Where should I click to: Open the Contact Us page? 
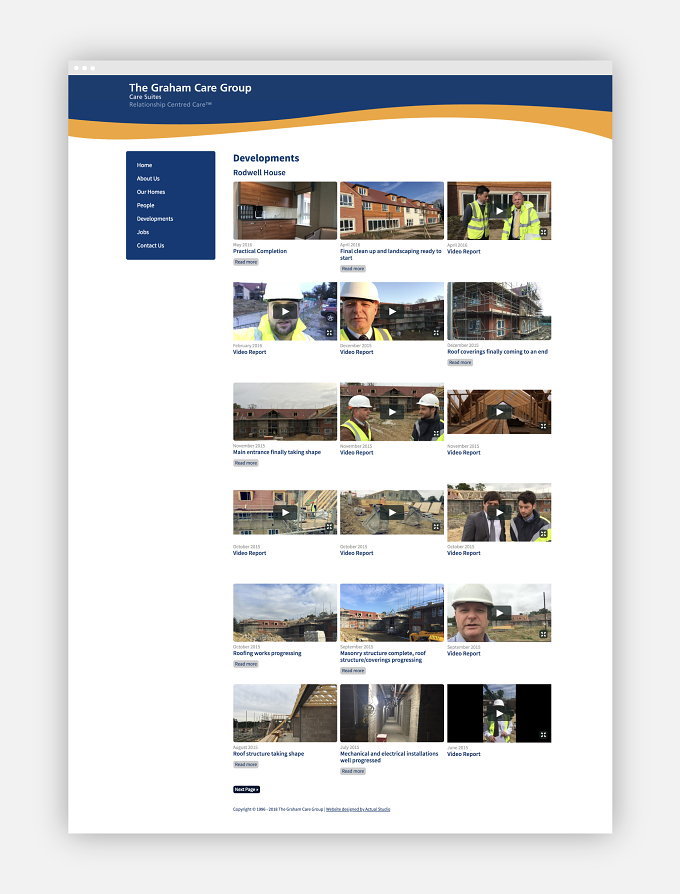[150, 245]
